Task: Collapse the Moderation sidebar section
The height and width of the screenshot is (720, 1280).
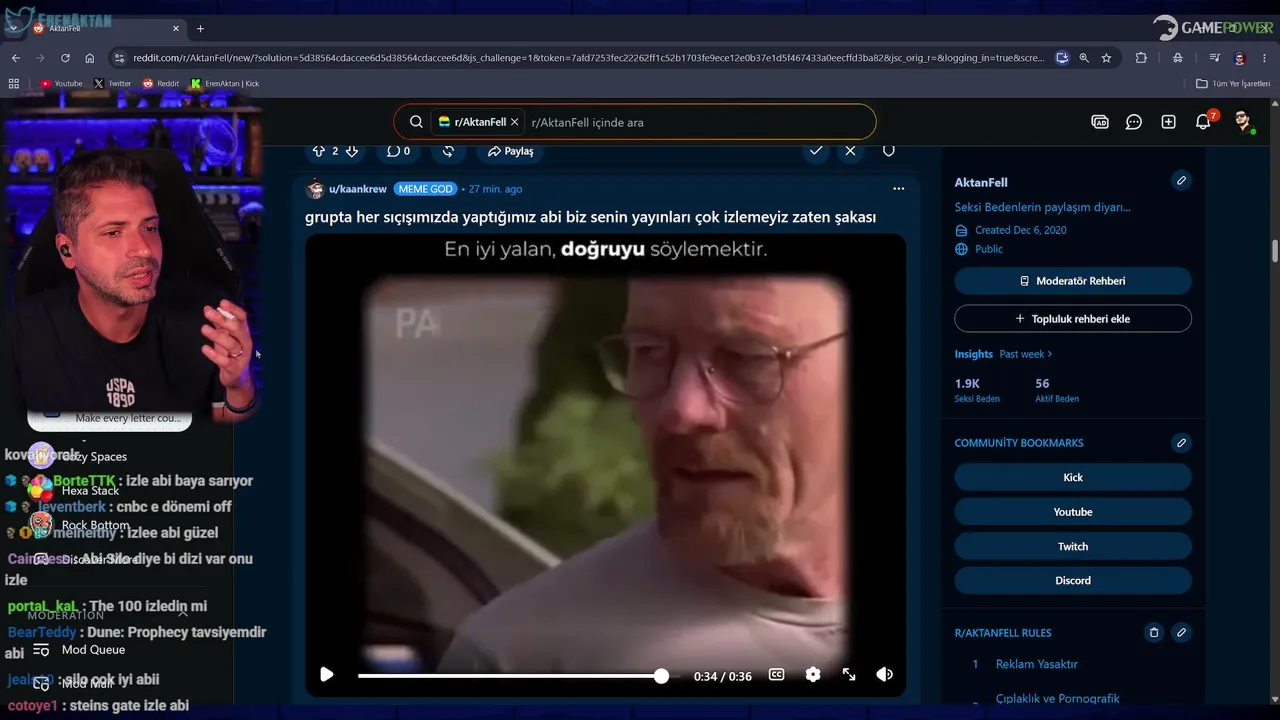Action: pyautogui.click(x=182, y=615)
